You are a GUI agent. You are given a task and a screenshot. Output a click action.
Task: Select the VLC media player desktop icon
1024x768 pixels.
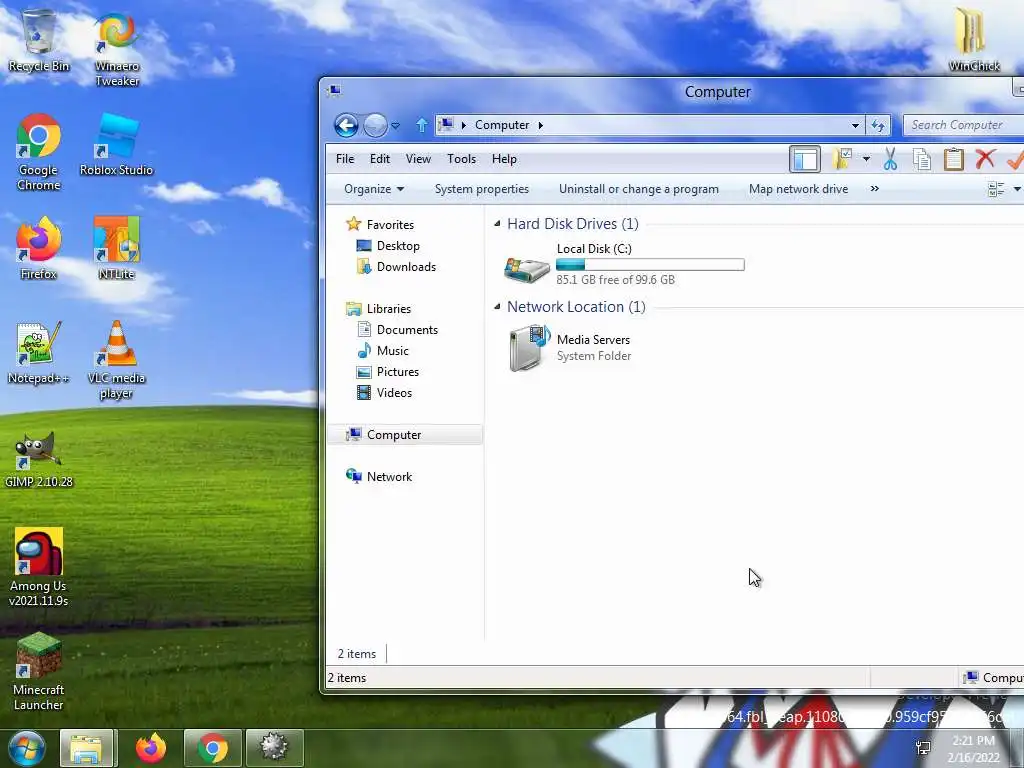click(116, 360)
